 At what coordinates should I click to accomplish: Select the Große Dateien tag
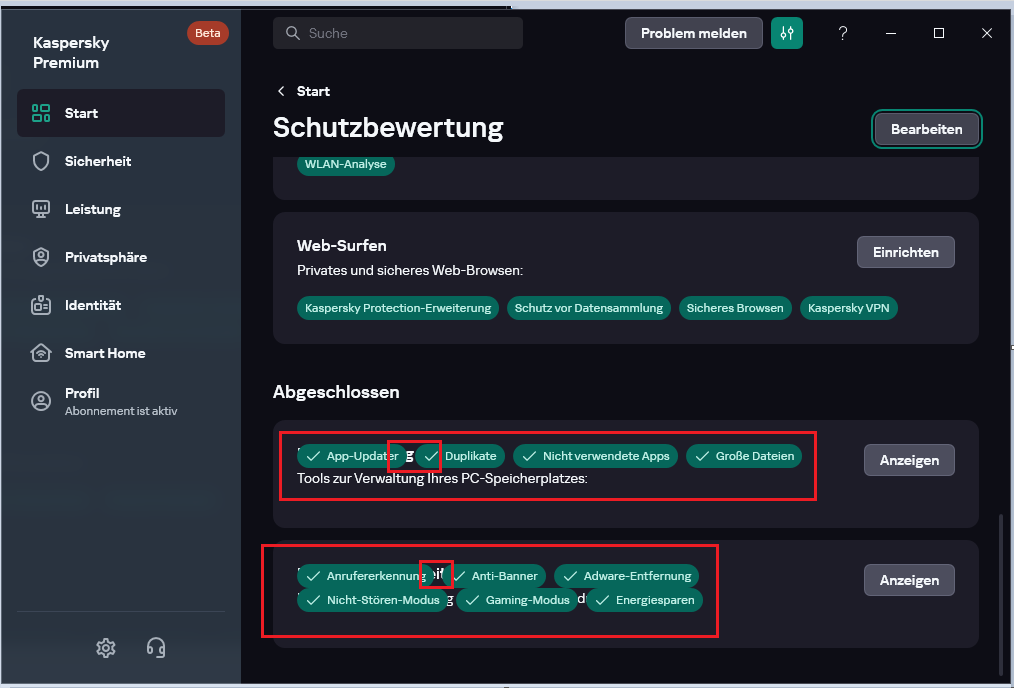(x=744, y=456)
